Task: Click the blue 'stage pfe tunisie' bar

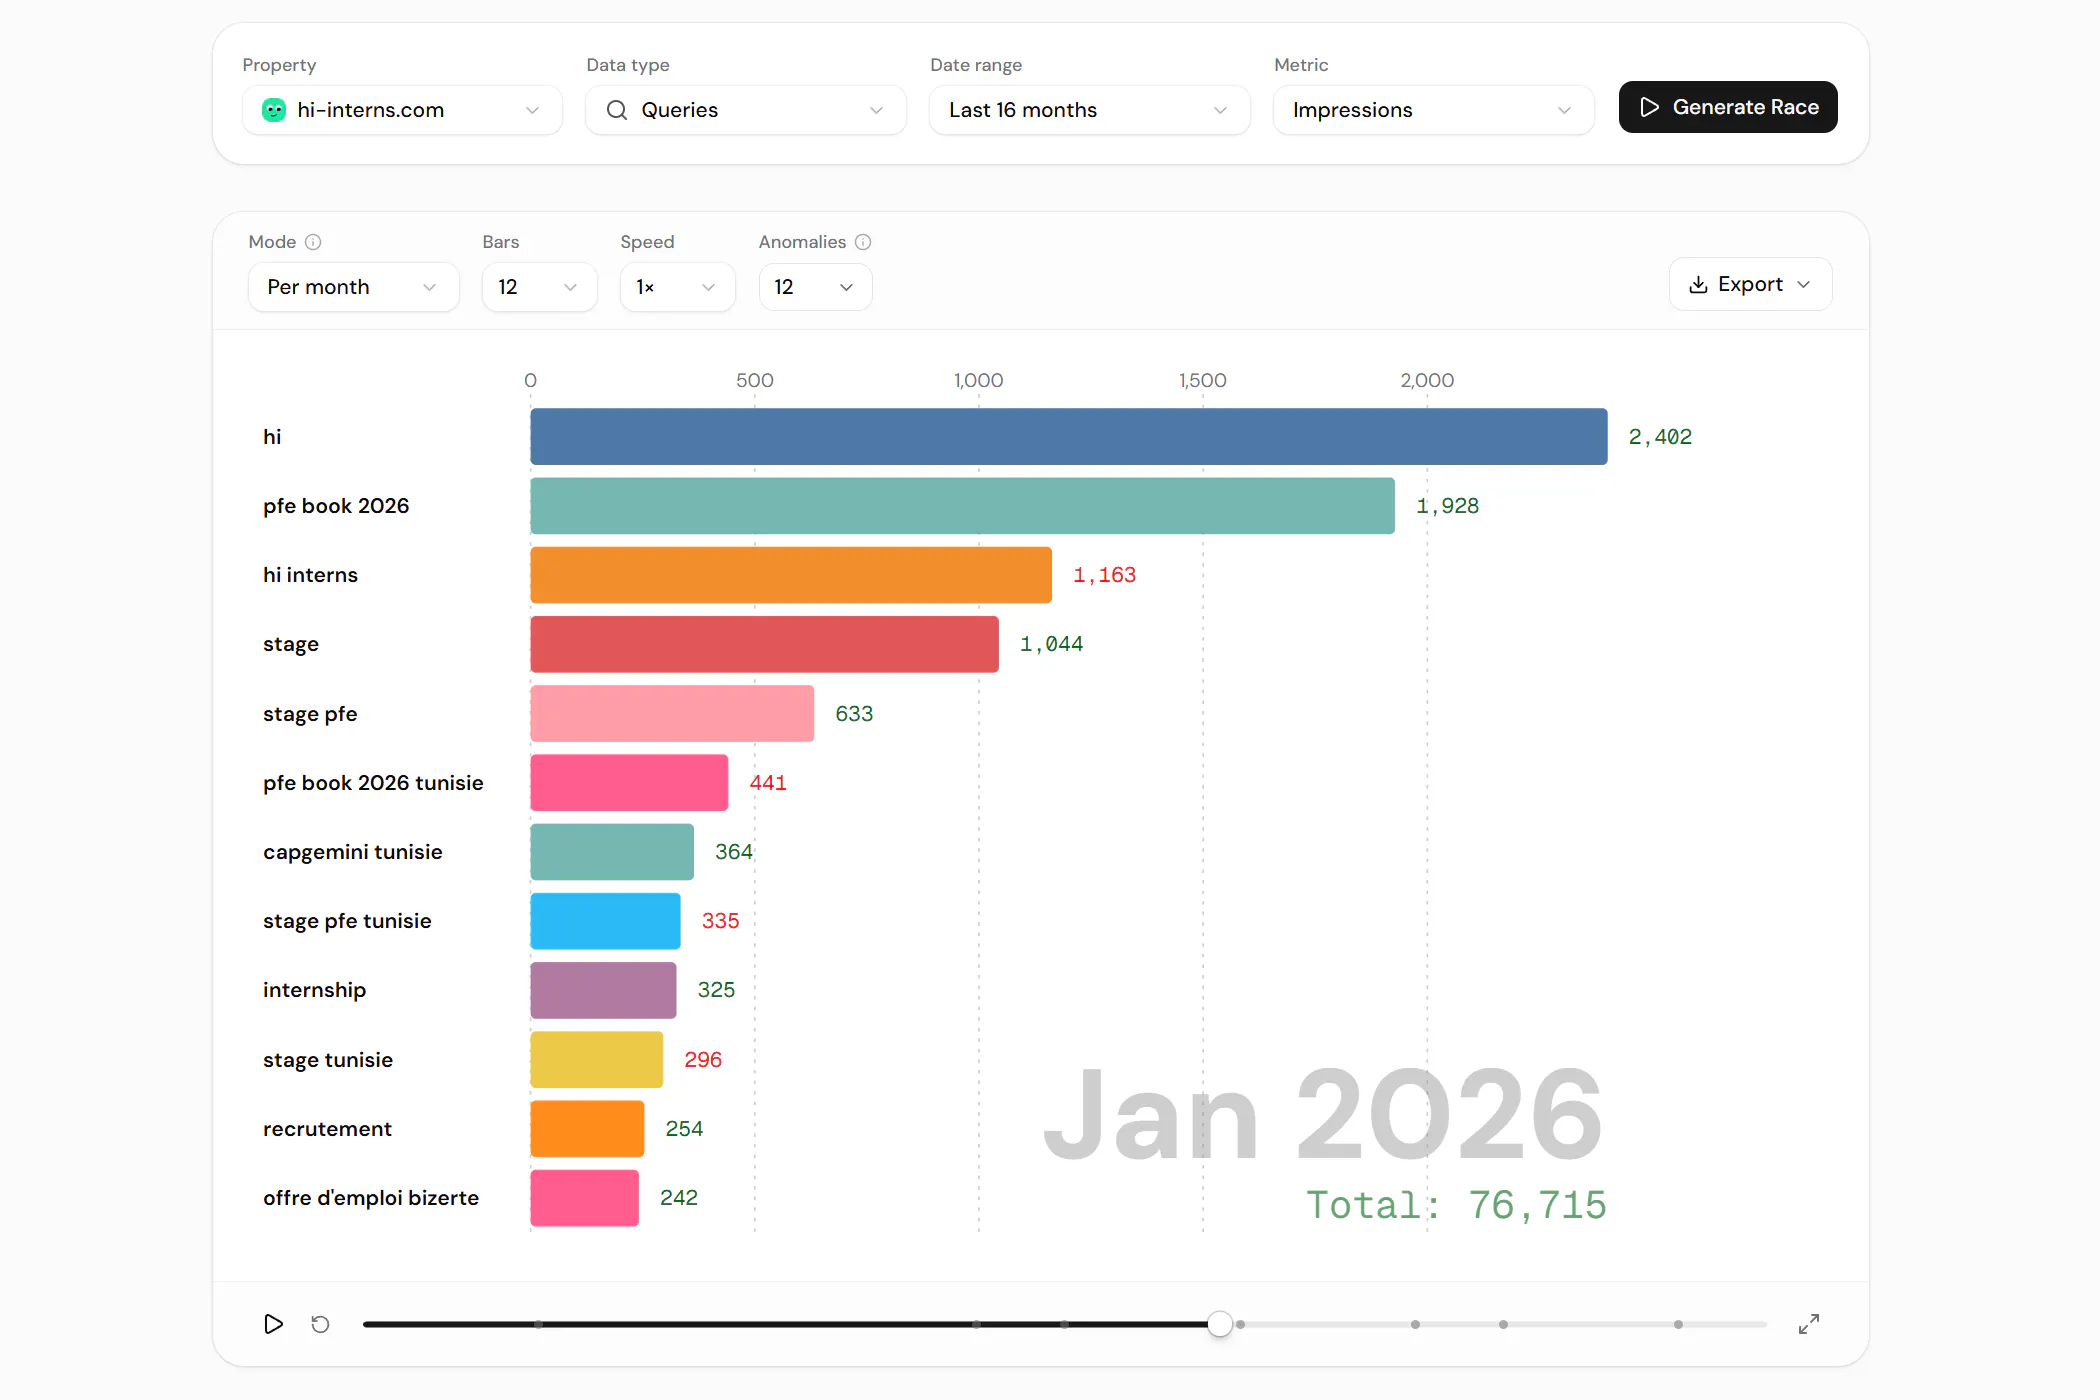Action: (606, 921)
